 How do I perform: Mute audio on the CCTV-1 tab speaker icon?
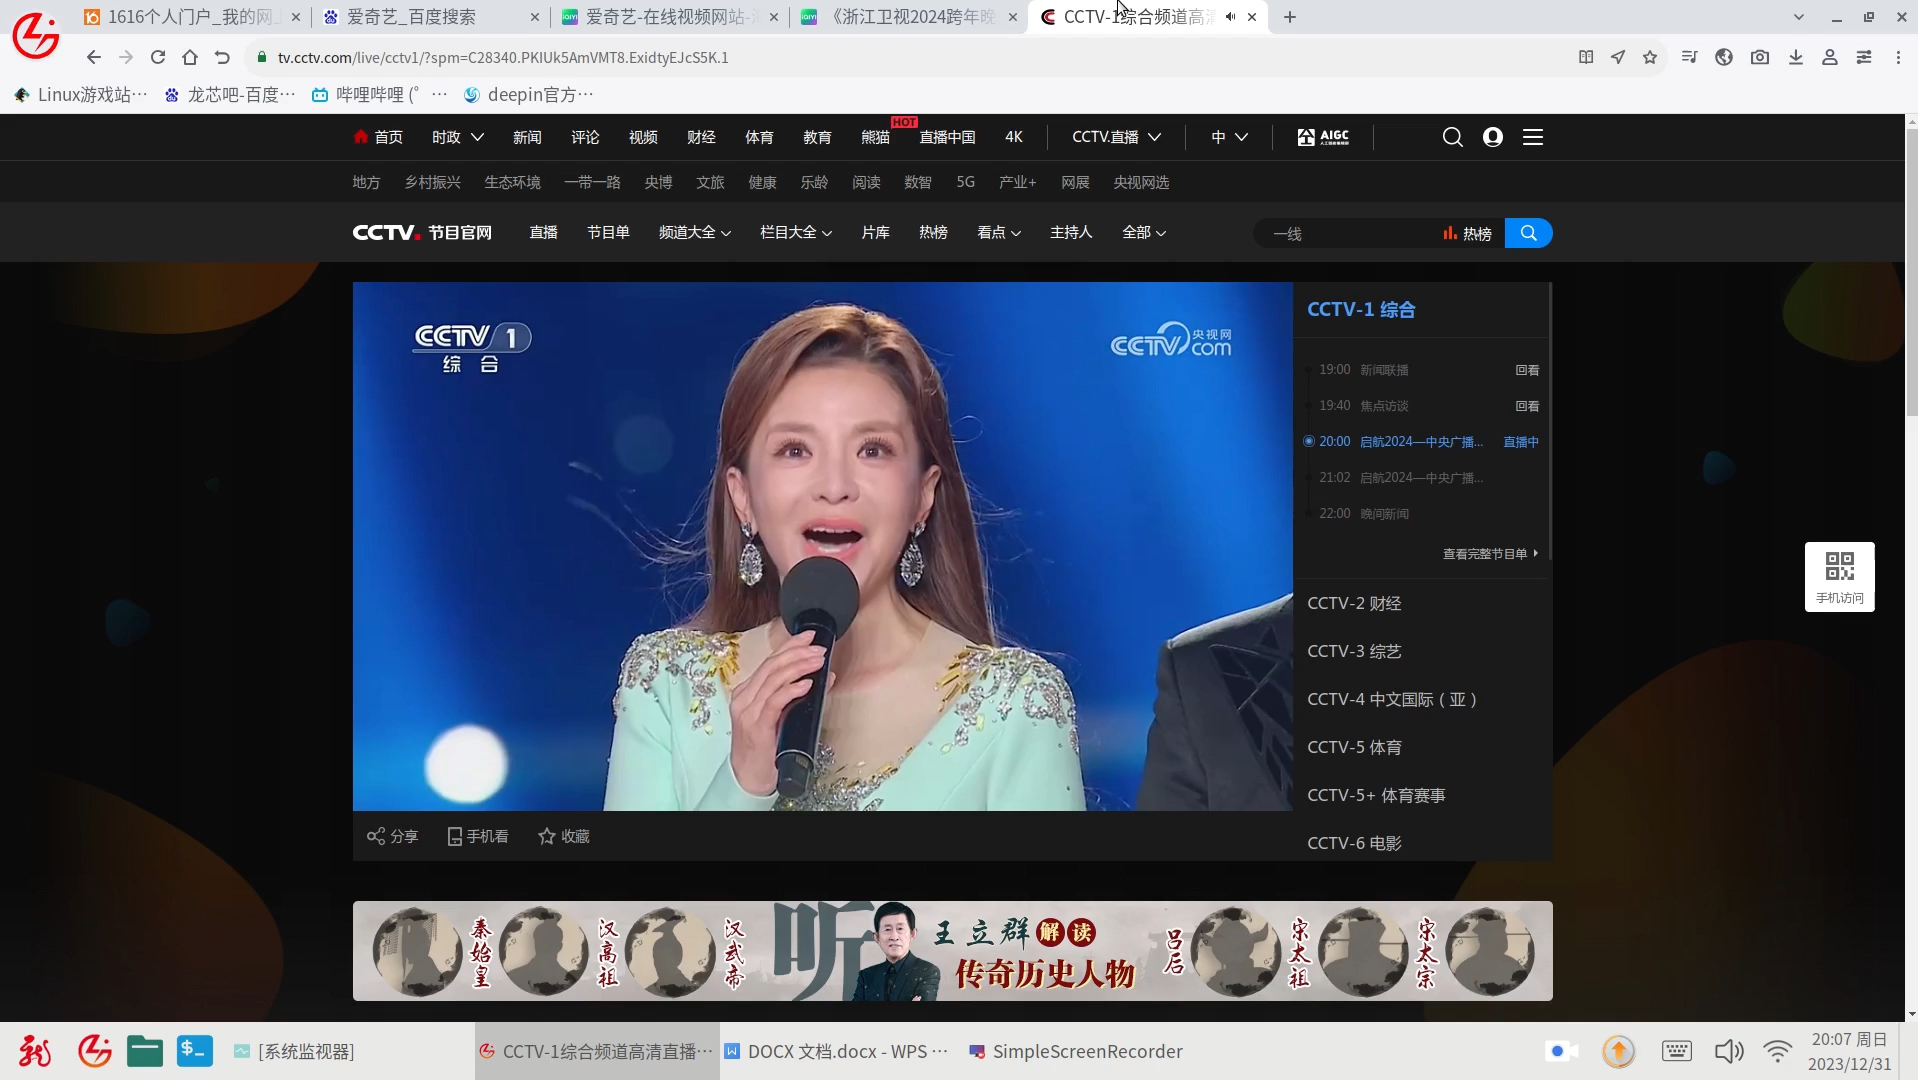pyautogui.click(x=1231, y=17)
